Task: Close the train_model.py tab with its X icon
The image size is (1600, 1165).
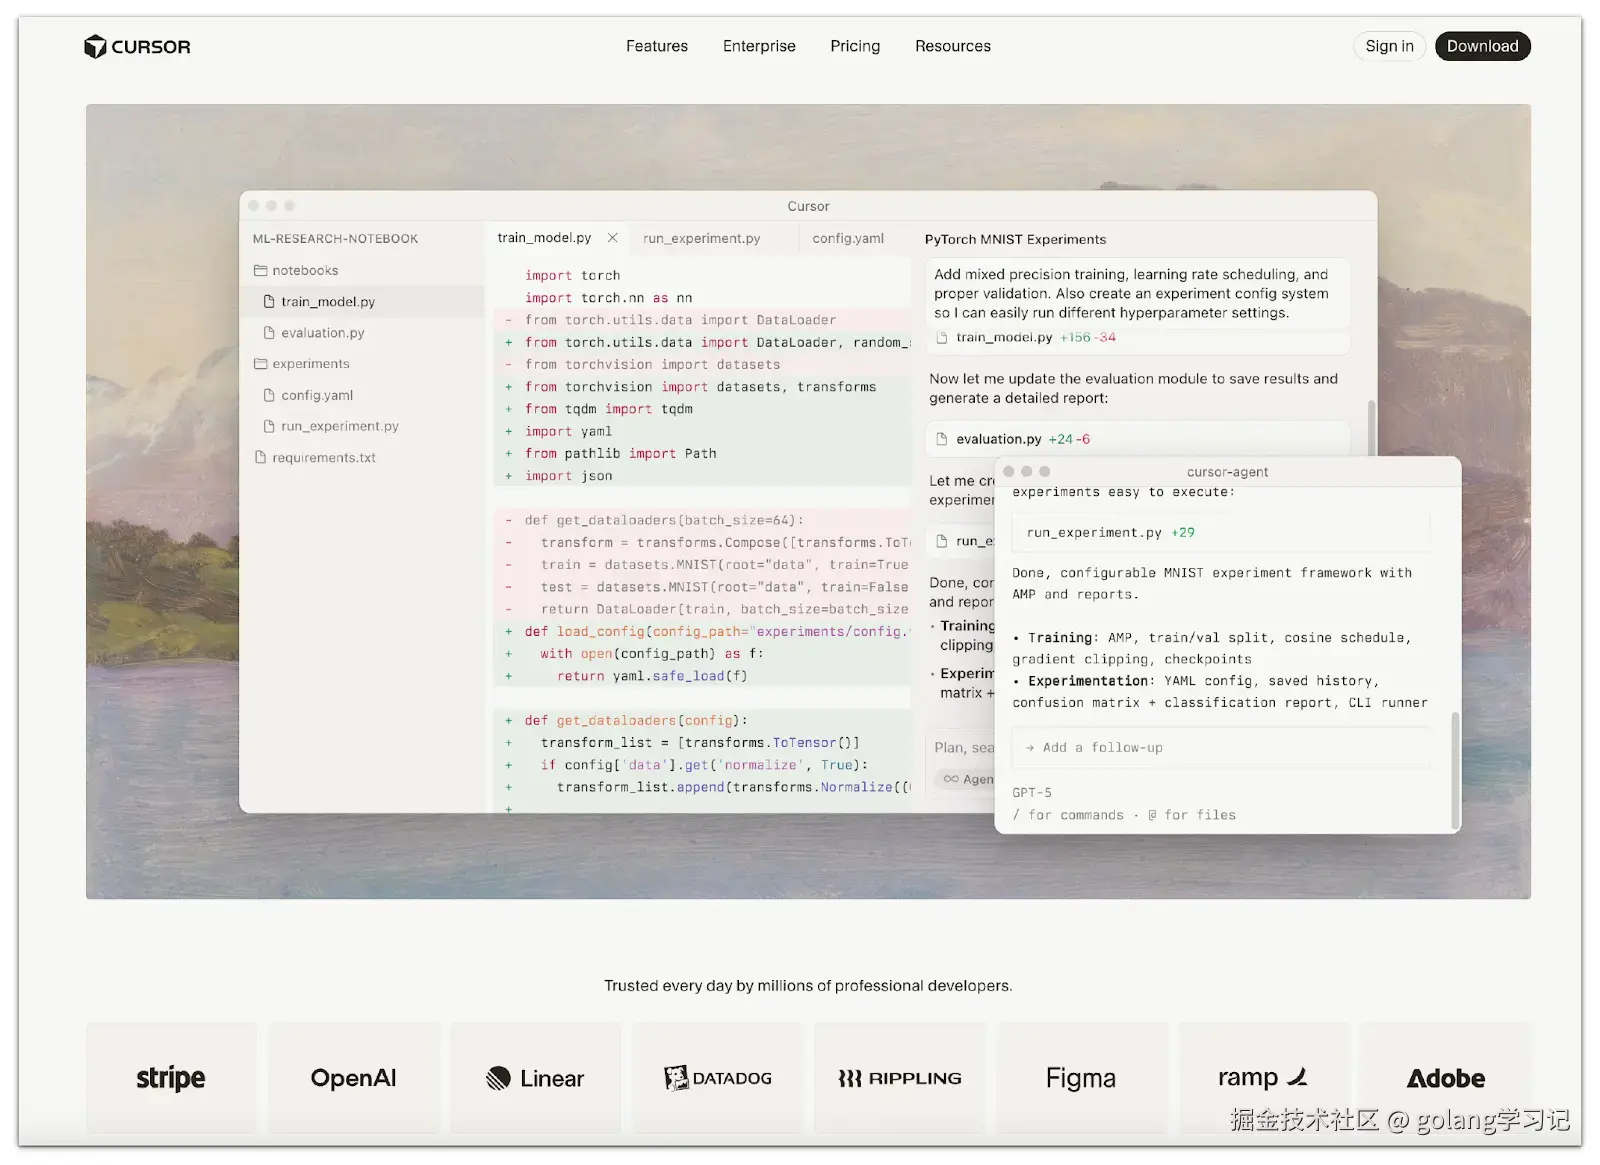Action: [613, 238]
